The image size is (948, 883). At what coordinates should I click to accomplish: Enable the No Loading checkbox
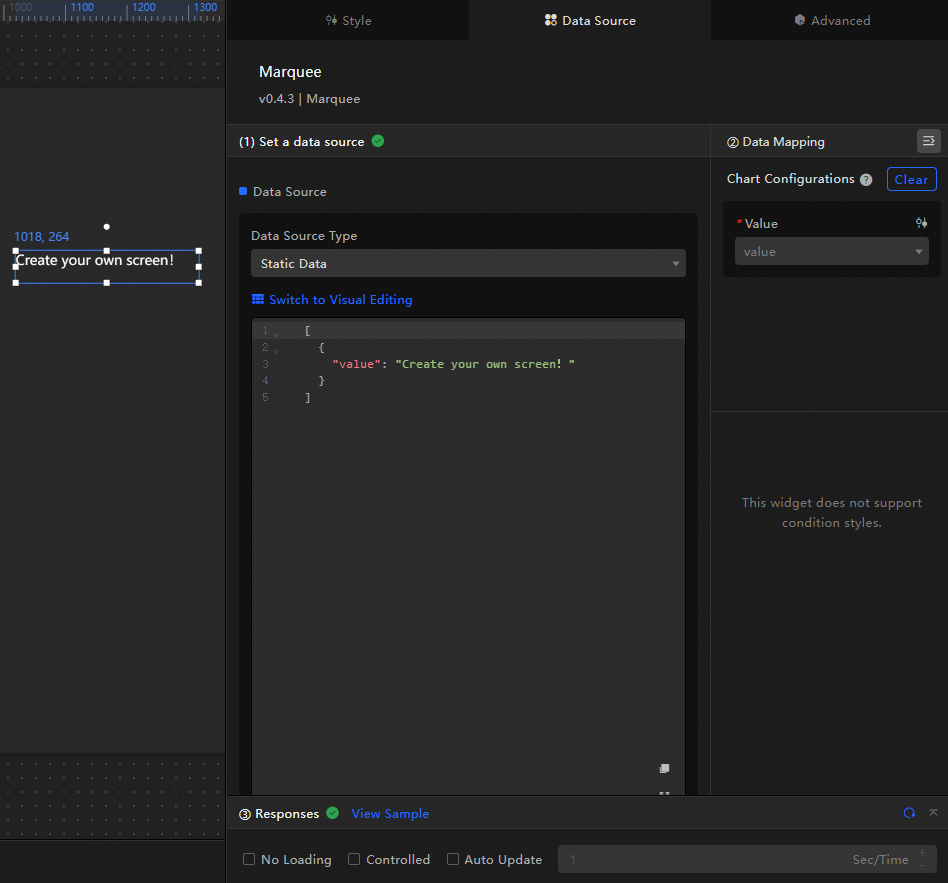(x=249, y=859)
